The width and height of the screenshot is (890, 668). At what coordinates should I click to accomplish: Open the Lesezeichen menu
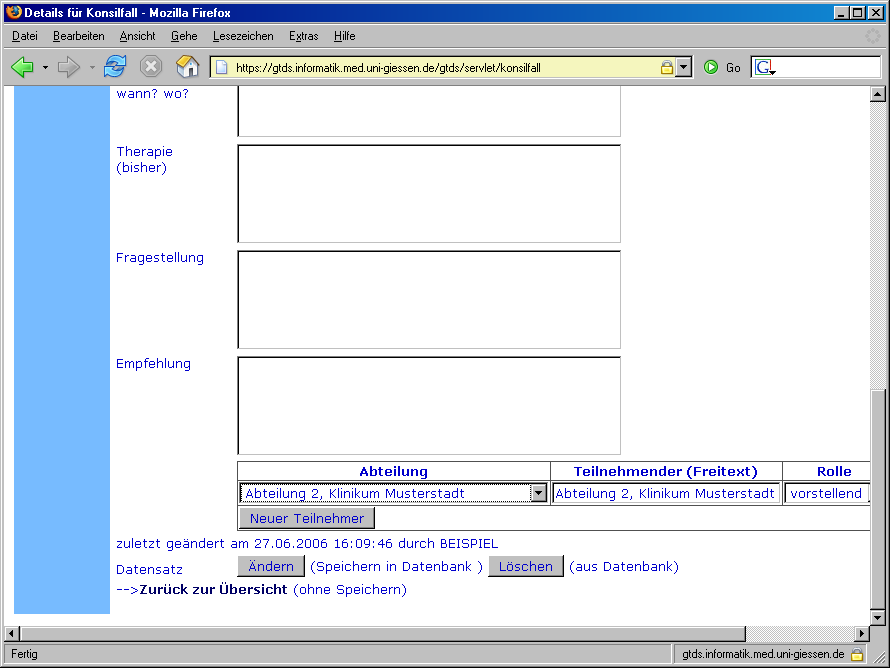pos(243,36)
